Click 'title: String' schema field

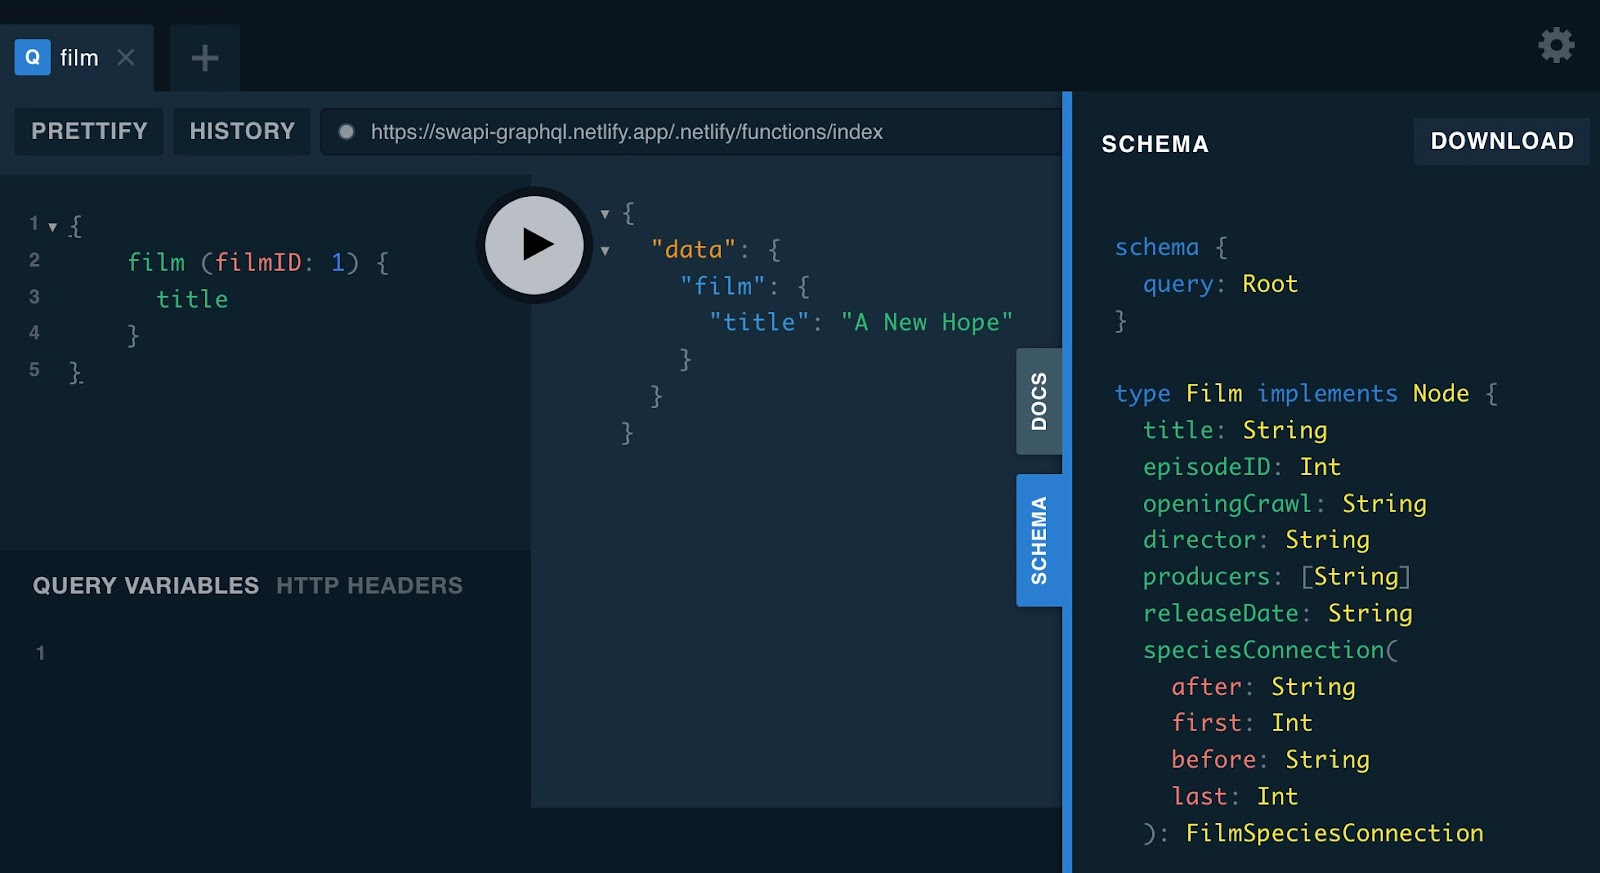[x=1235, y=430]
